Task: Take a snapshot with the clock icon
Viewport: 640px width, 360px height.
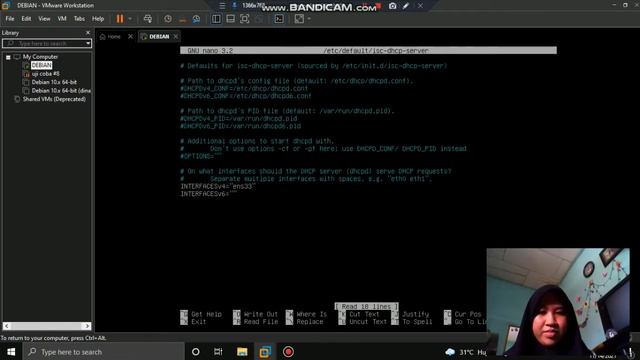Action: tap(168, 19)
